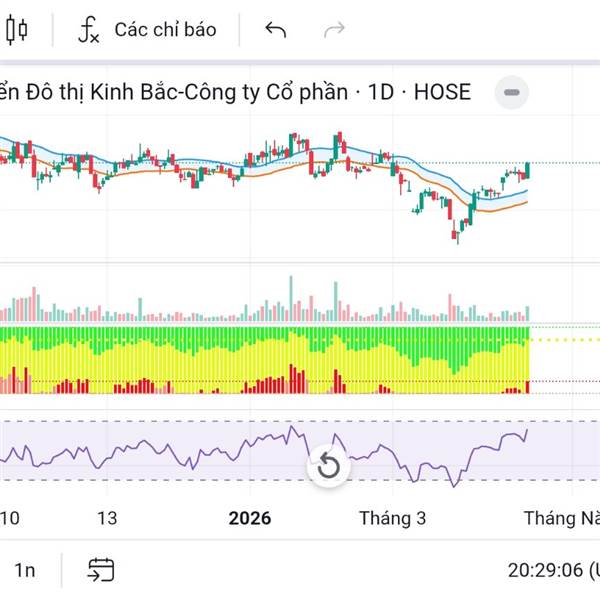The width and height of the screenshot is (600, 600).
Task: Click the fx indicators icon
Action: pos(89,30)
